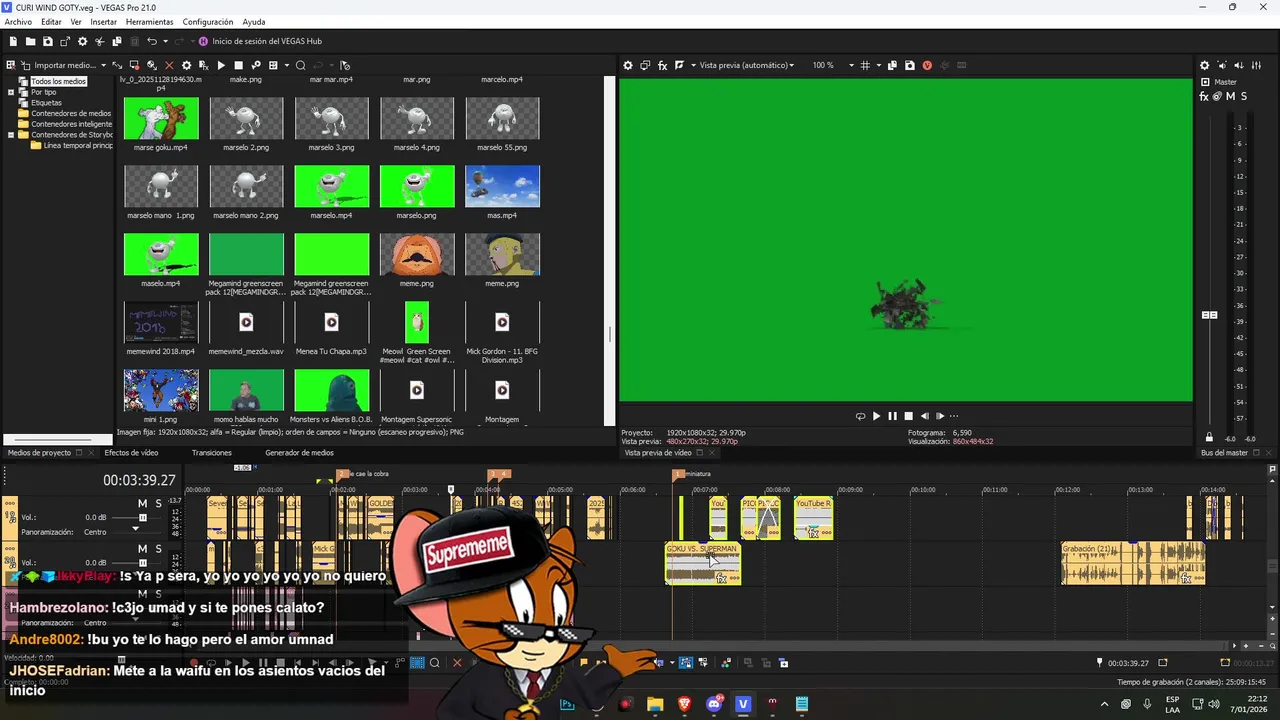Viewport: 1280px width, 720px height.
Task: Play the video preview
Action: pos(876,416)
